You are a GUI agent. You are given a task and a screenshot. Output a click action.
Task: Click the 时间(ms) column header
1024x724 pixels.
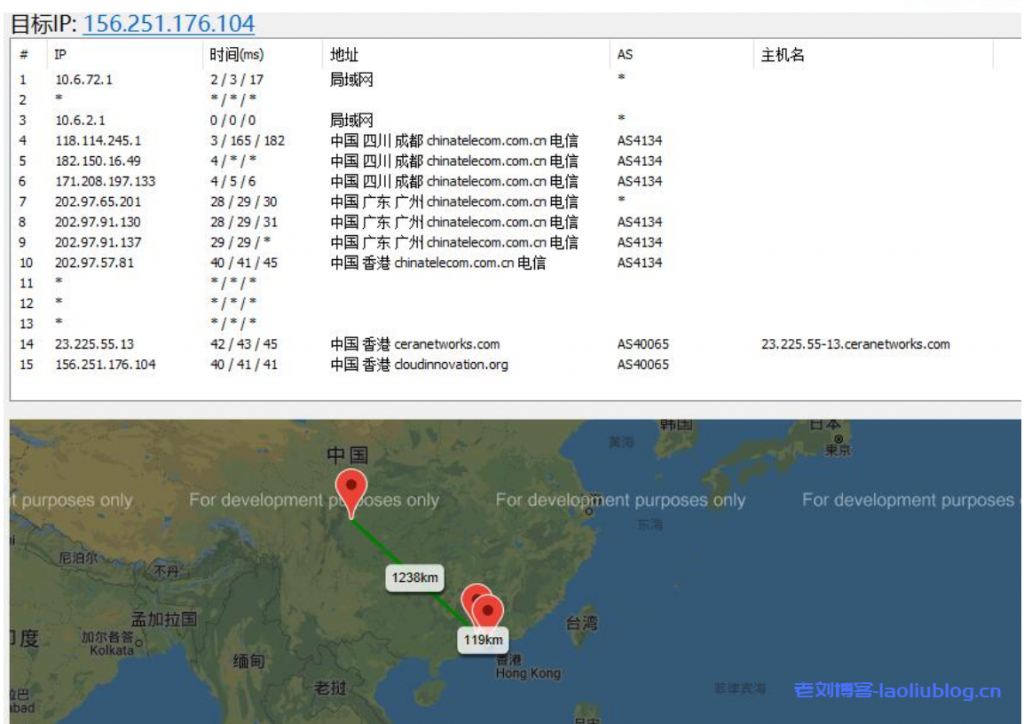tap(236, 55)
